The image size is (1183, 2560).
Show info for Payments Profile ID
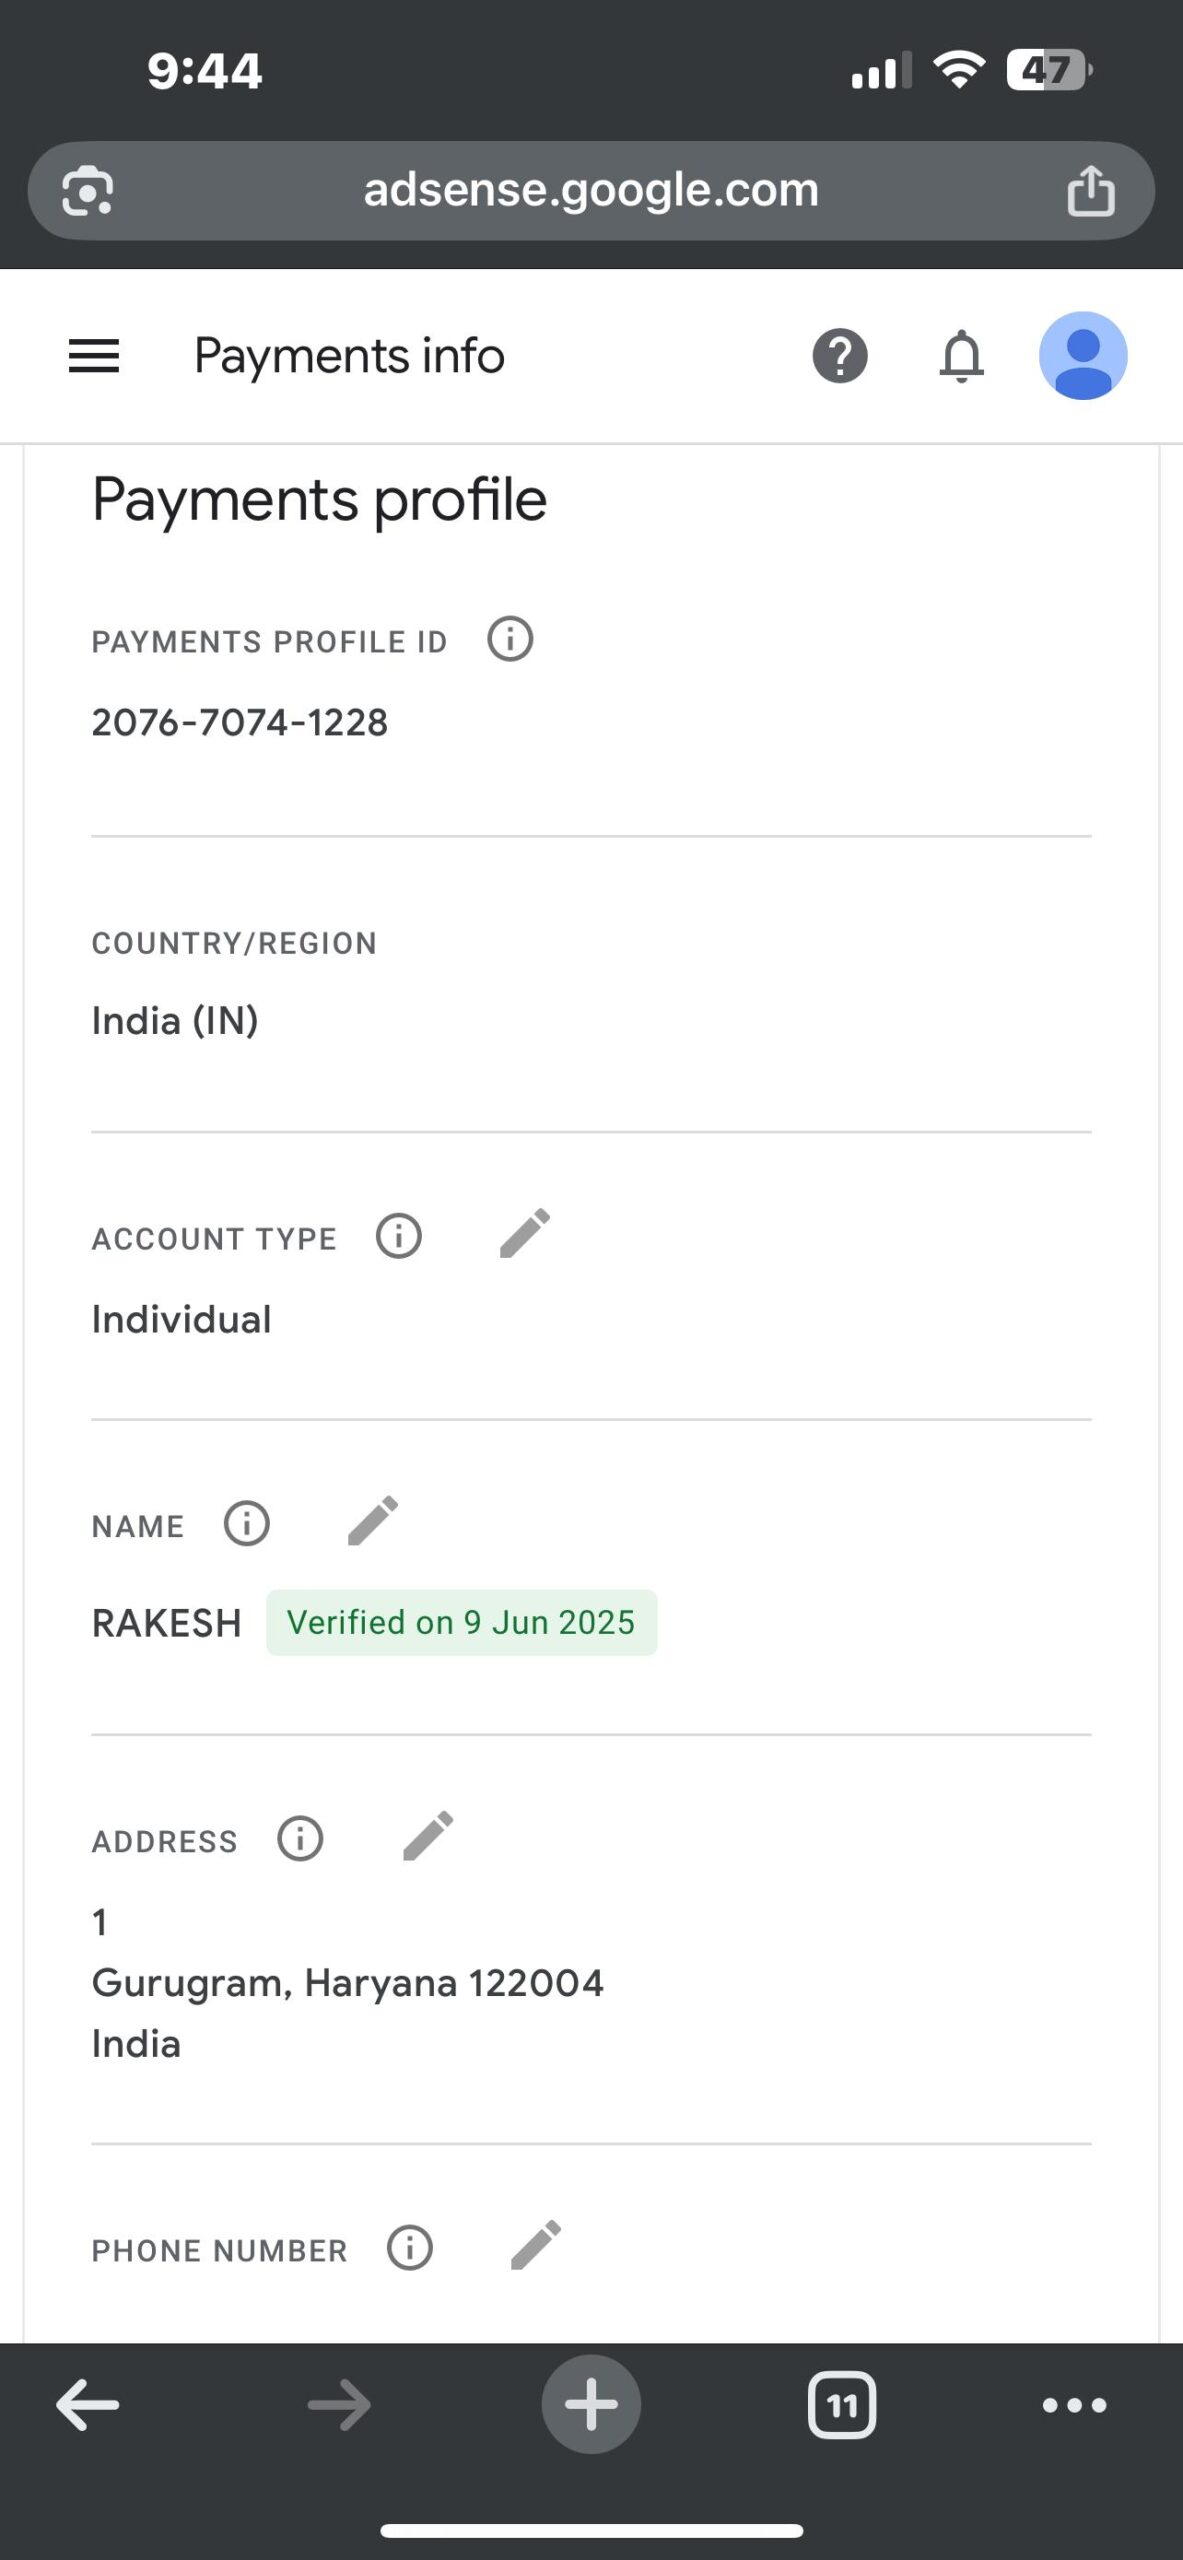510,639
